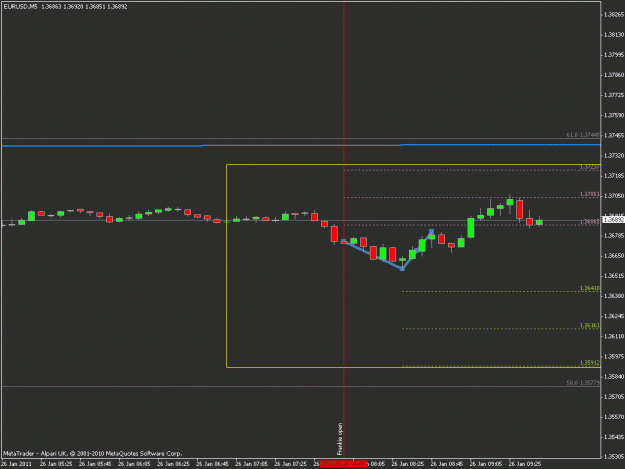Click the 26 Jan 05:45 time label
This screenshot has height=469, width=625.
coord(95,464)
